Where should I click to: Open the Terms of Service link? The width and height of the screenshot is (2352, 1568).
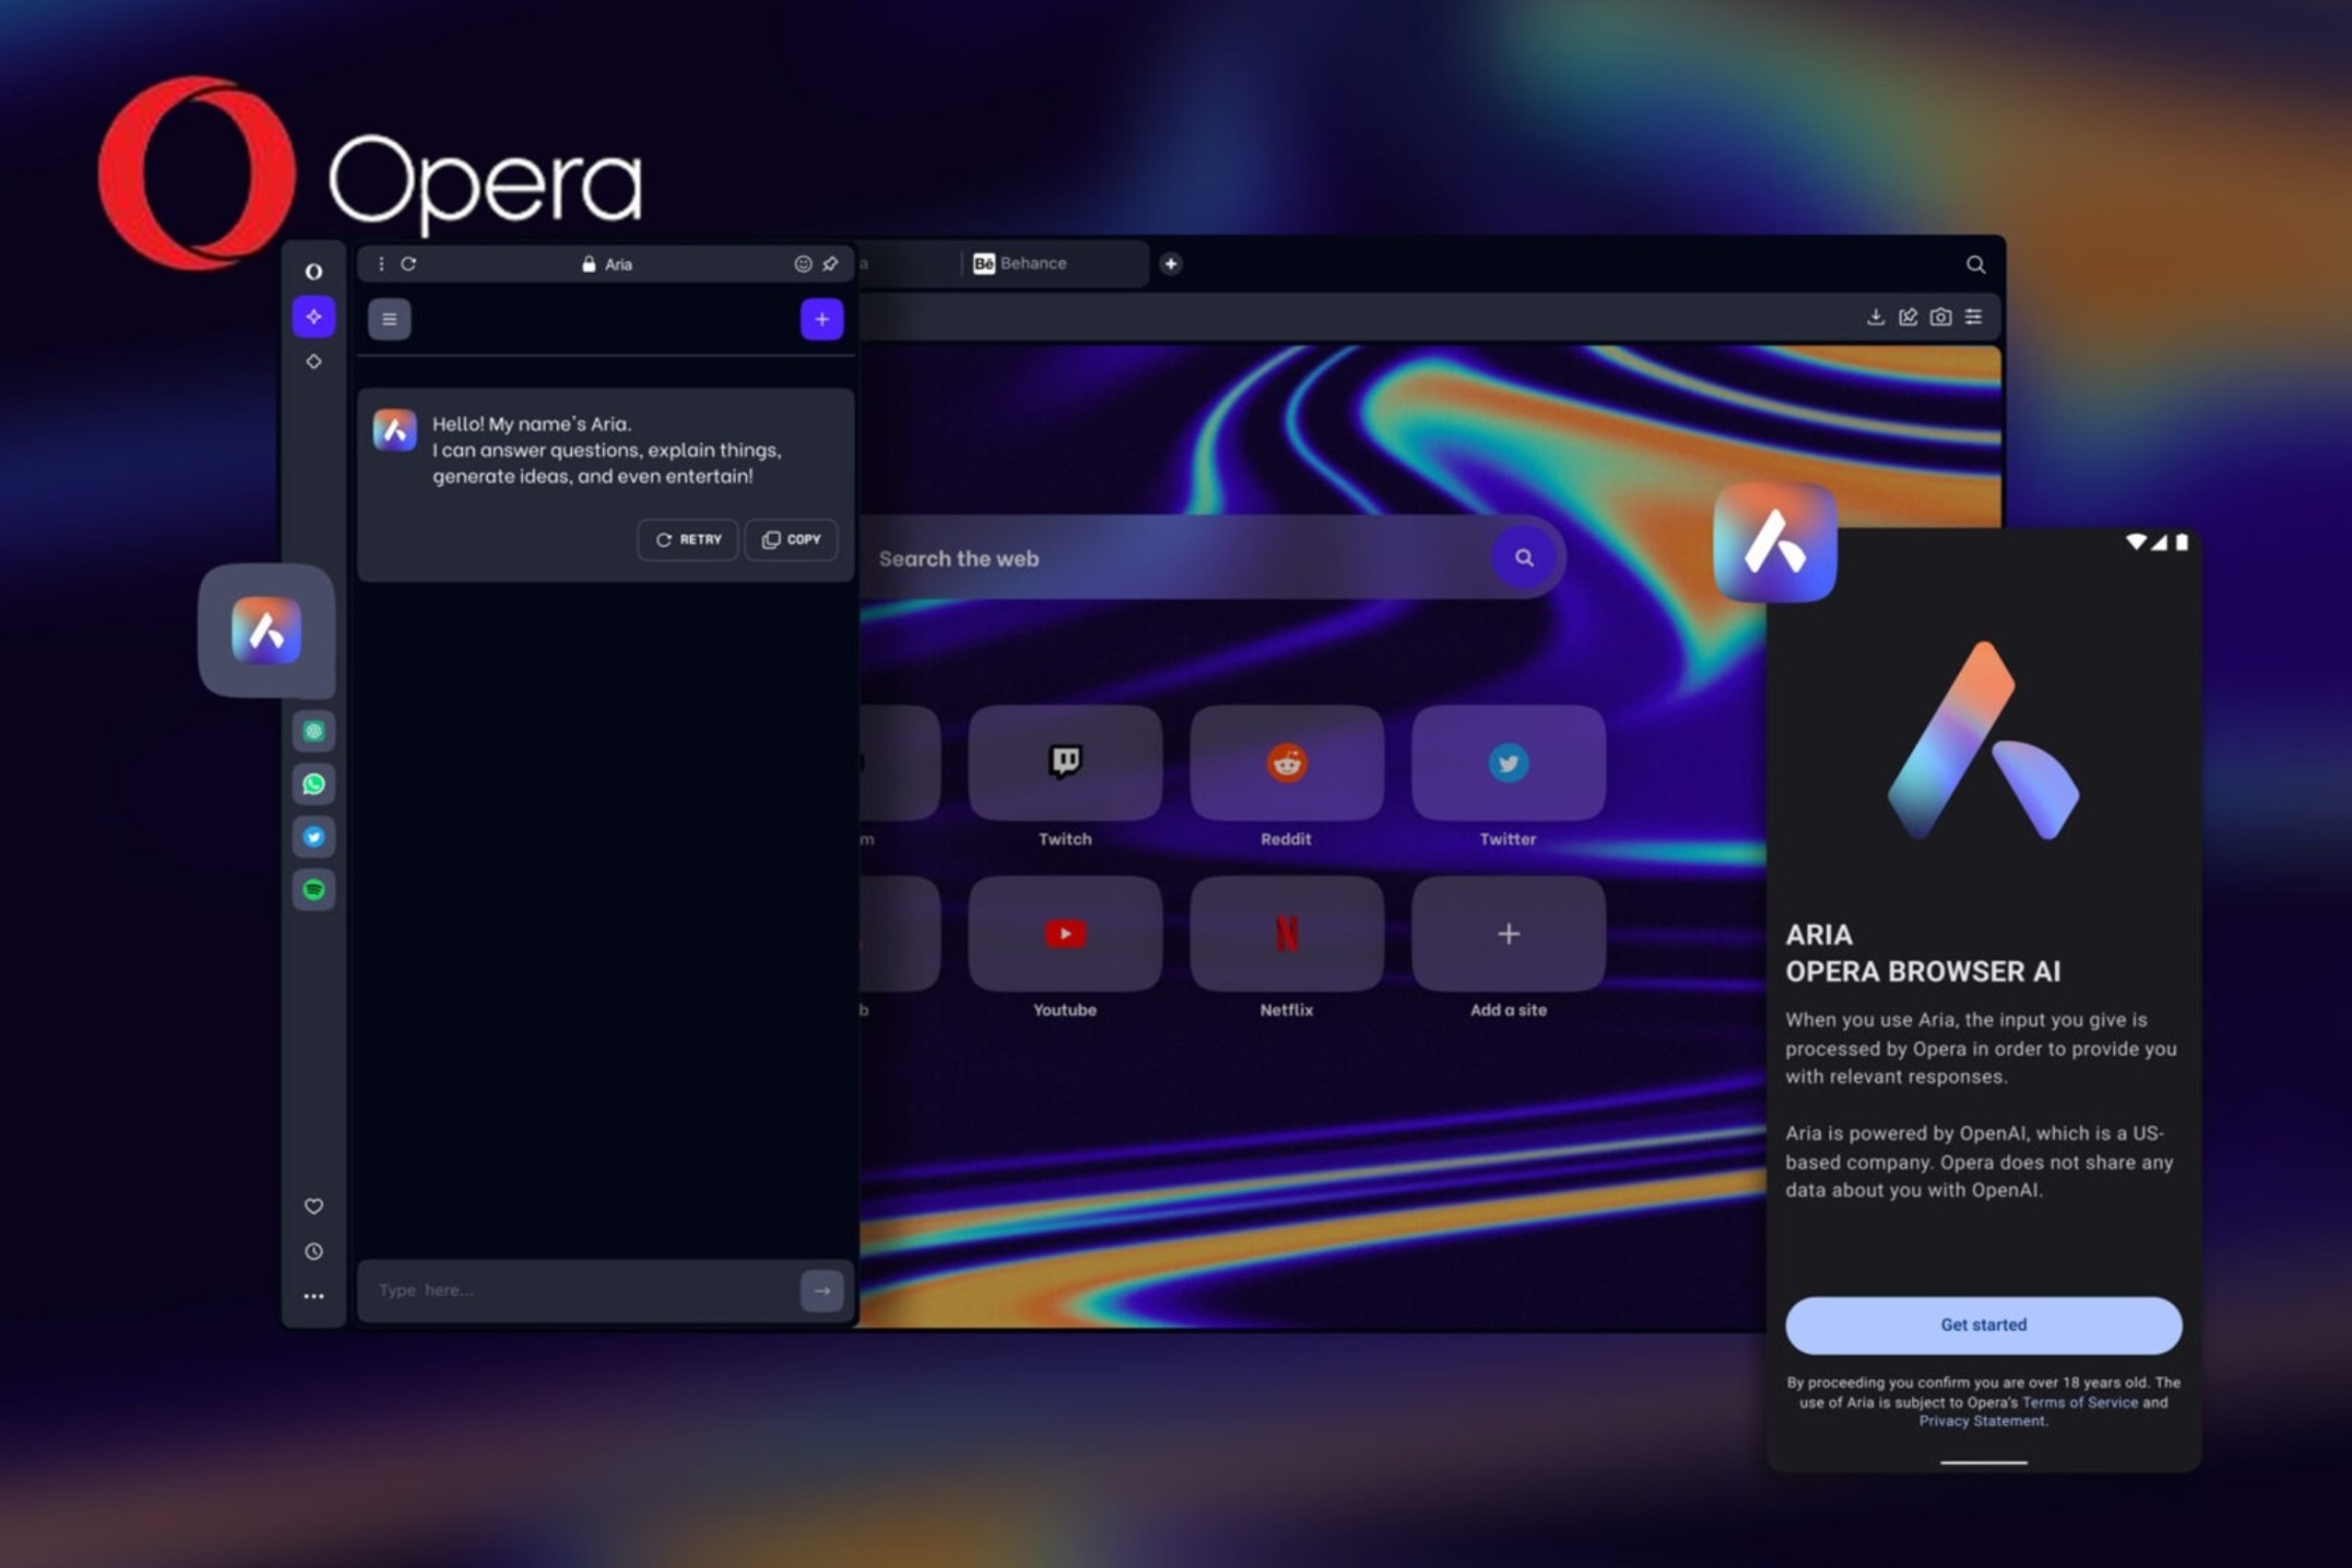pyautogui.click(x=2079, y=1402)
